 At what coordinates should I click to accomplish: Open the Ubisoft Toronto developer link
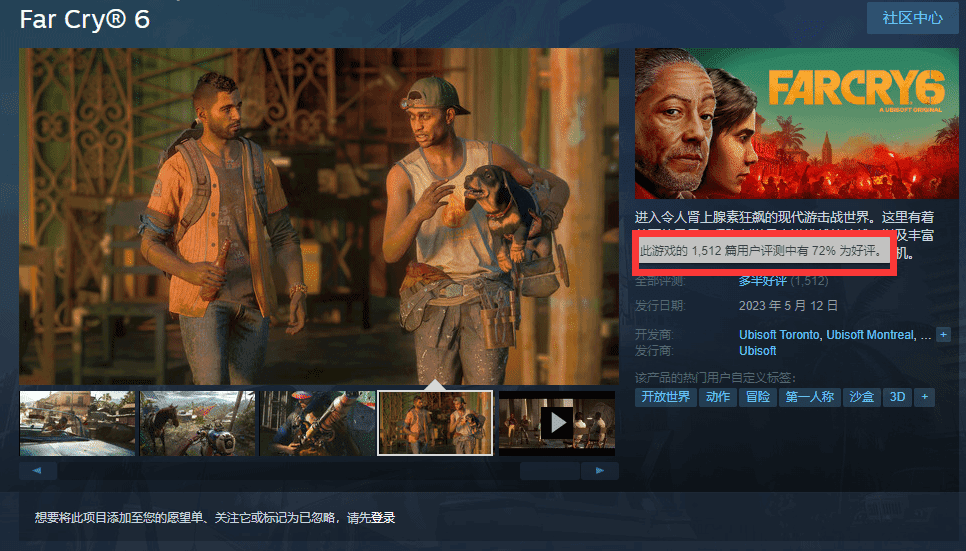(780, 334)
